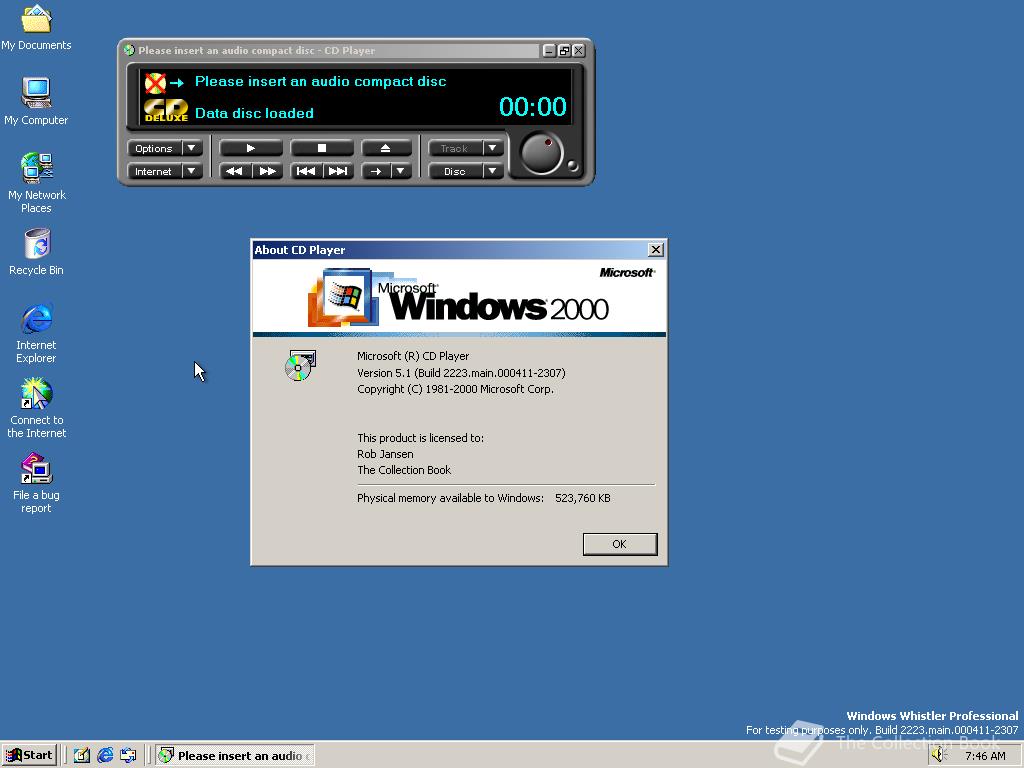Click the 7:46 AM system clock
Viewport: 1024px width, 768px height.
pyautogui.click(x=985, y=756)
